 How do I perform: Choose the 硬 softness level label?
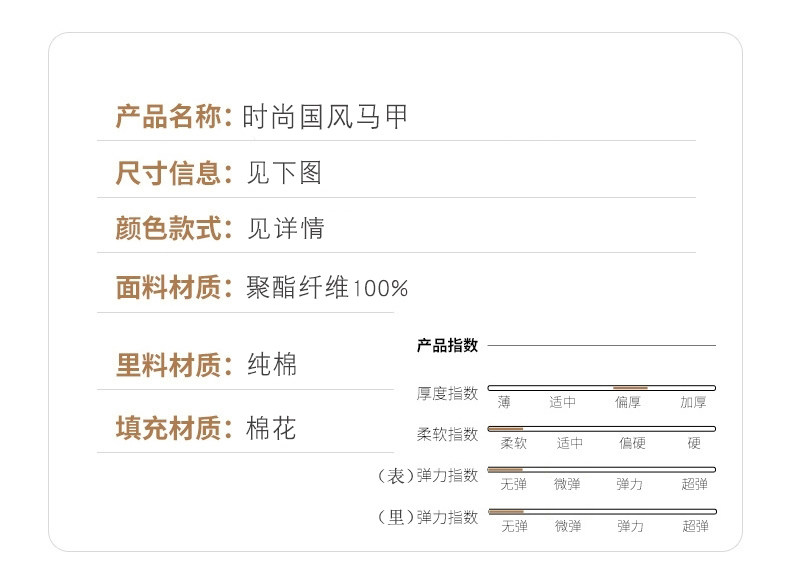[694, 443]
